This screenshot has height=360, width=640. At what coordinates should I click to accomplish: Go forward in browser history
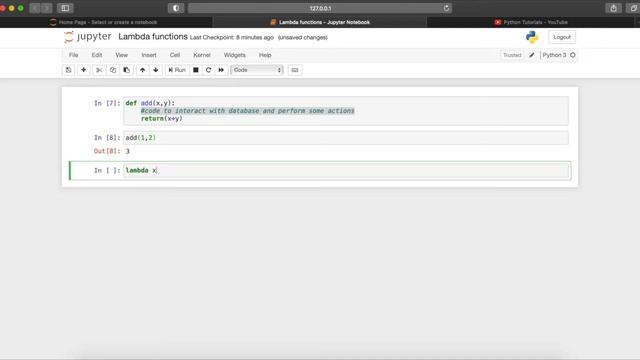[47, 8]
